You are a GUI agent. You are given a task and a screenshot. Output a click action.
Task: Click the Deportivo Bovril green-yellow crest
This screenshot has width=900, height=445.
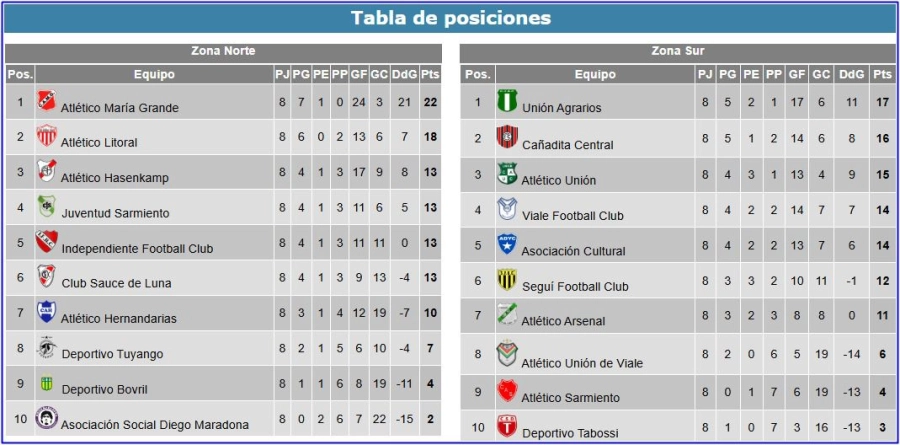46,382
